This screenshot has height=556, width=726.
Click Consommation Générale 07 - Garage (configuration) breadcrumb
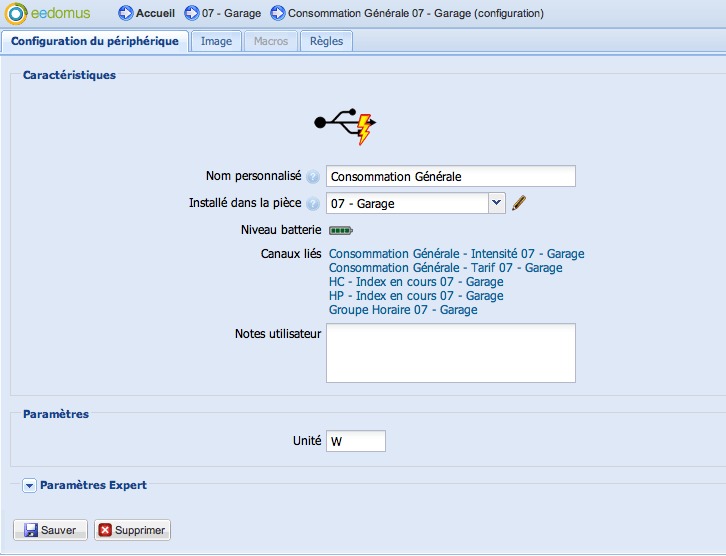tap(416, 13)
